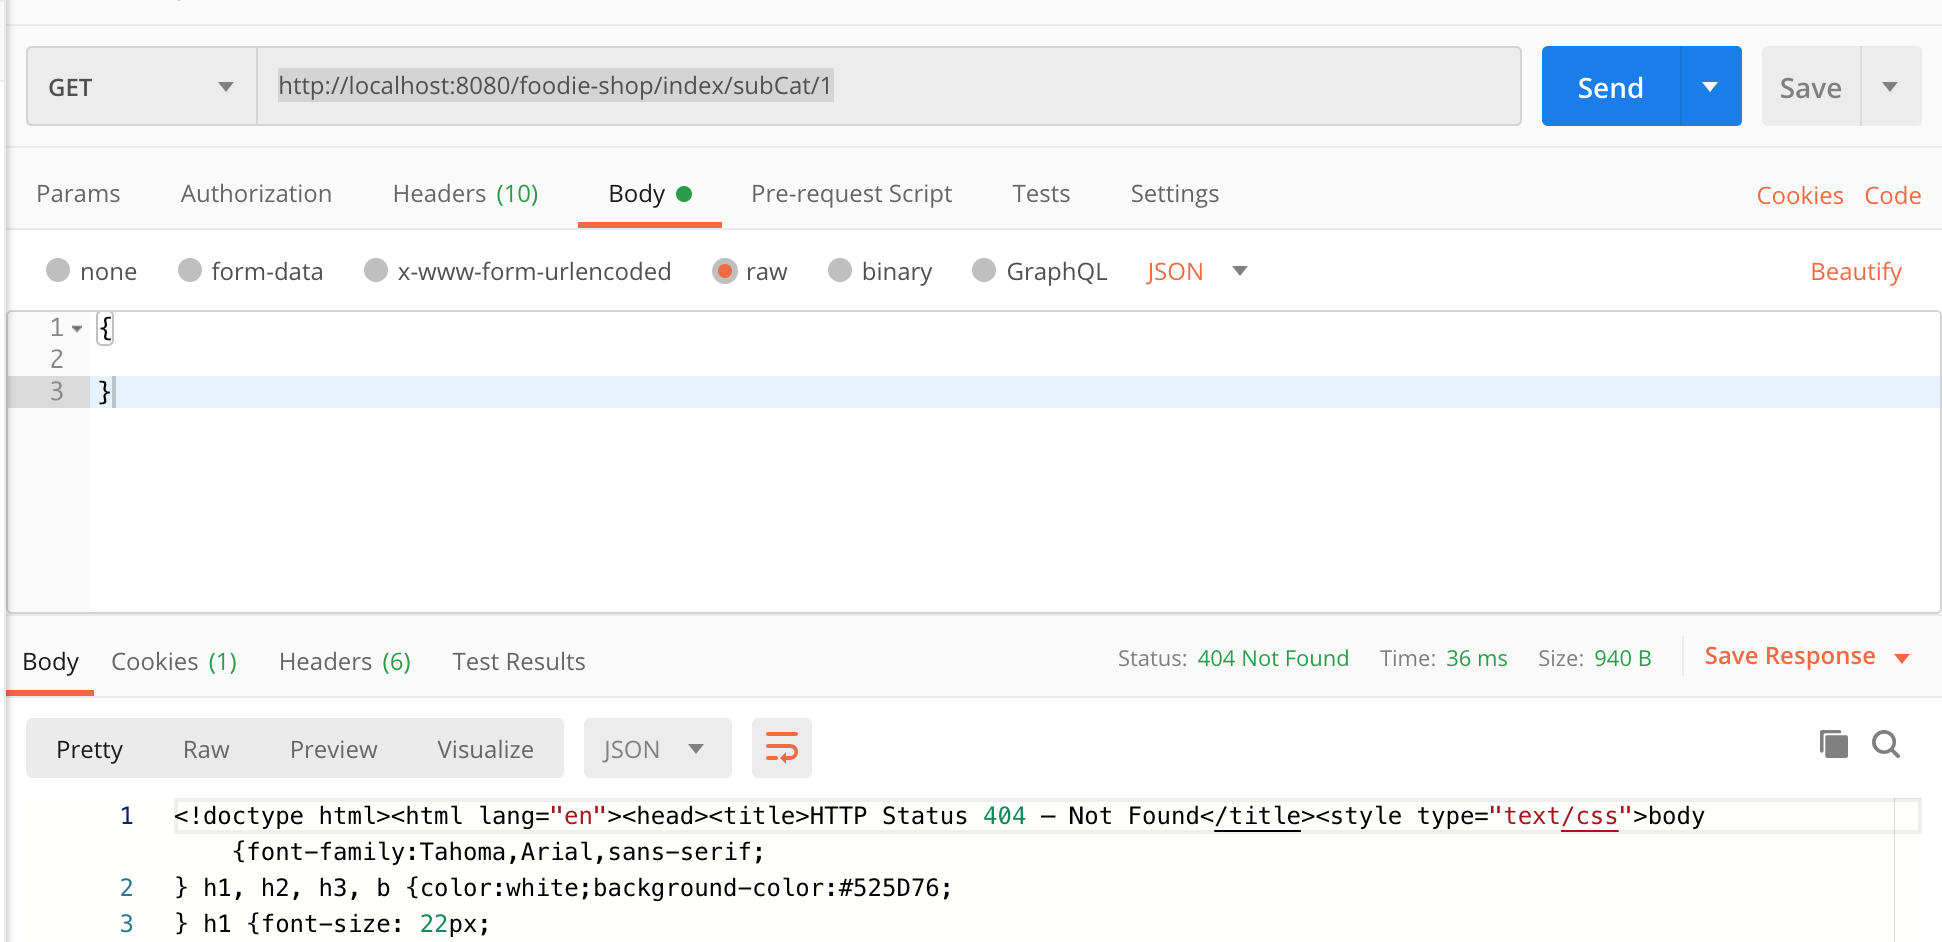Click the wrap lines icon in response toolbar
Viewport: 1942px width, 942px height.
[x=781, y=748]
